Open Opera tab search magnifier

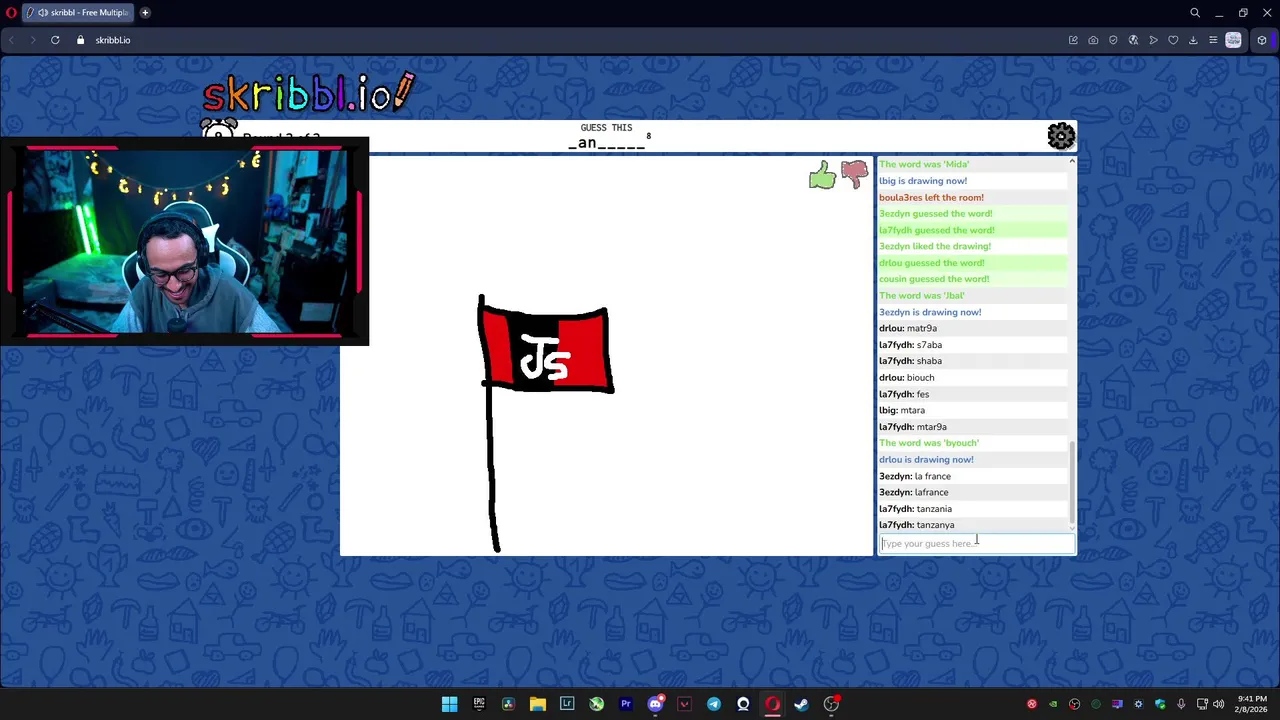click(x=1195, y=13)
